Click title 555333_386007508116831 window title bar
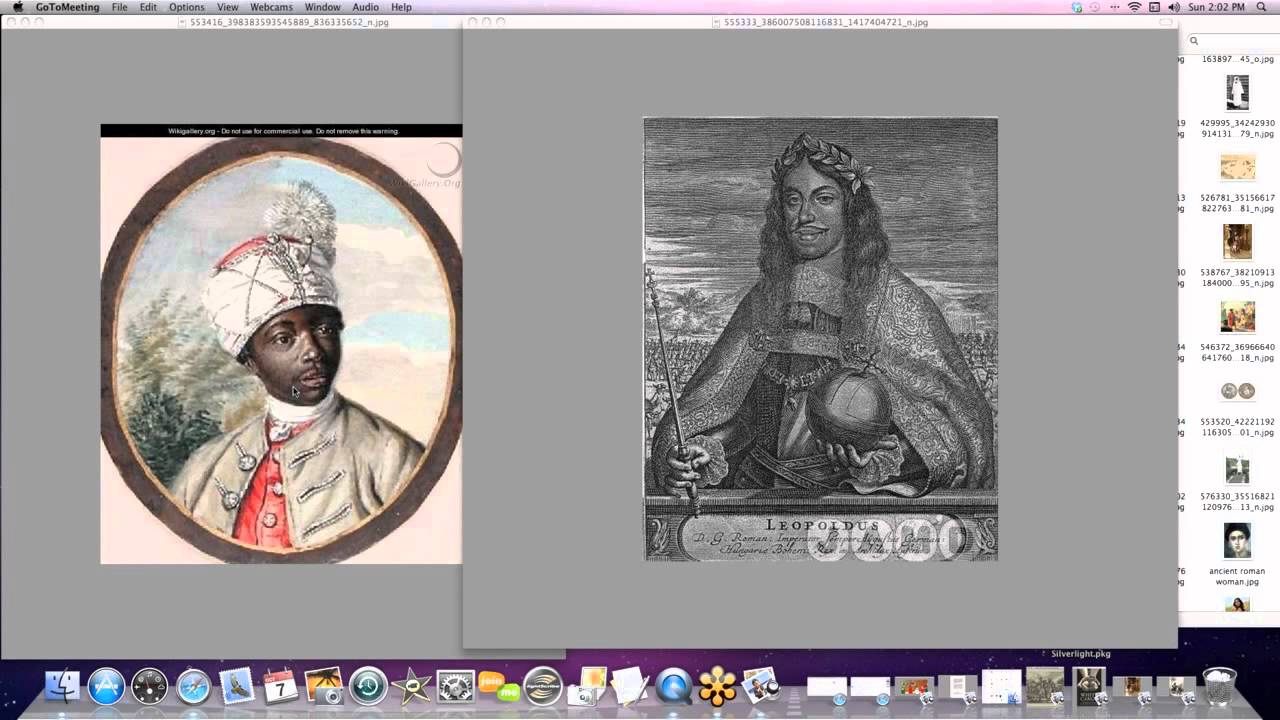 point(826,21)
